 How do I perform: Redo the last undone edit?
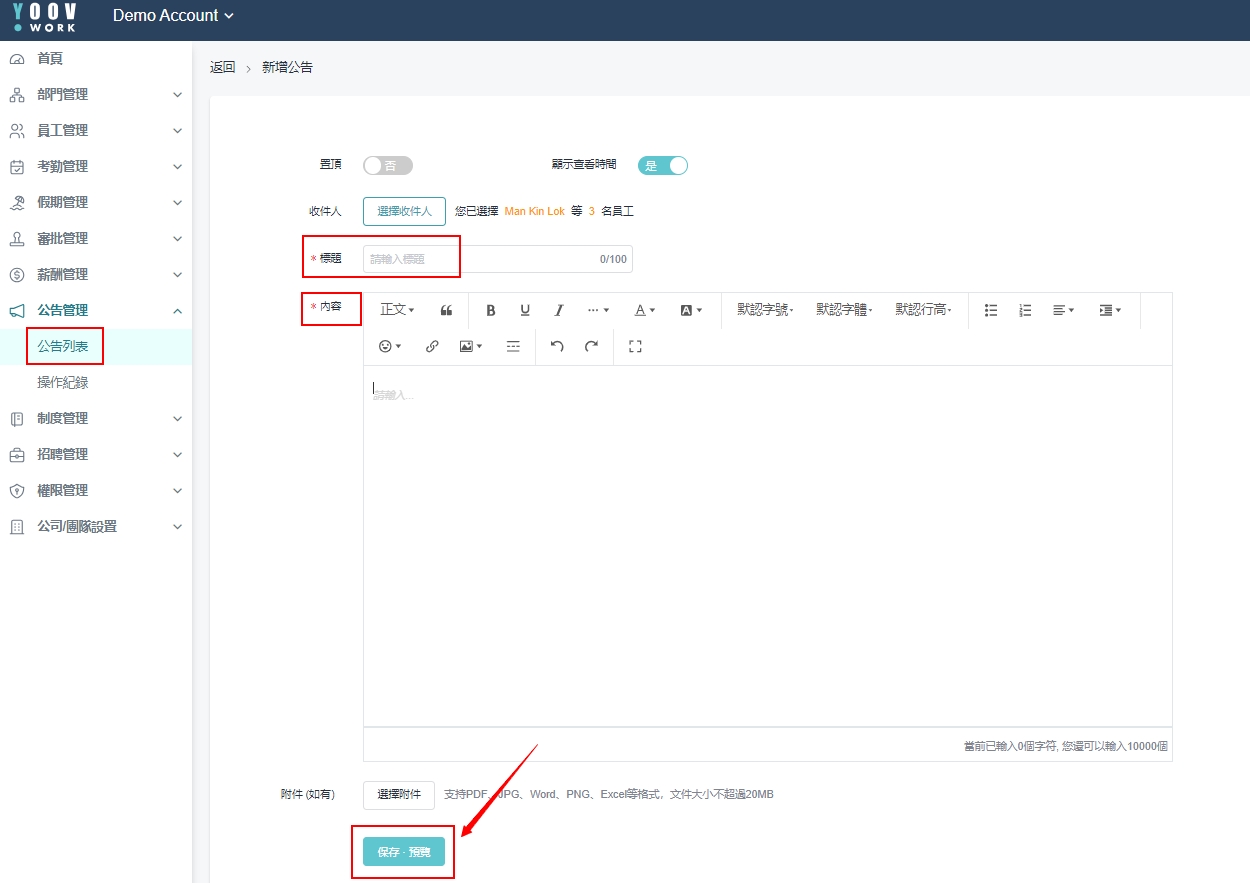[x=591, y=346]
